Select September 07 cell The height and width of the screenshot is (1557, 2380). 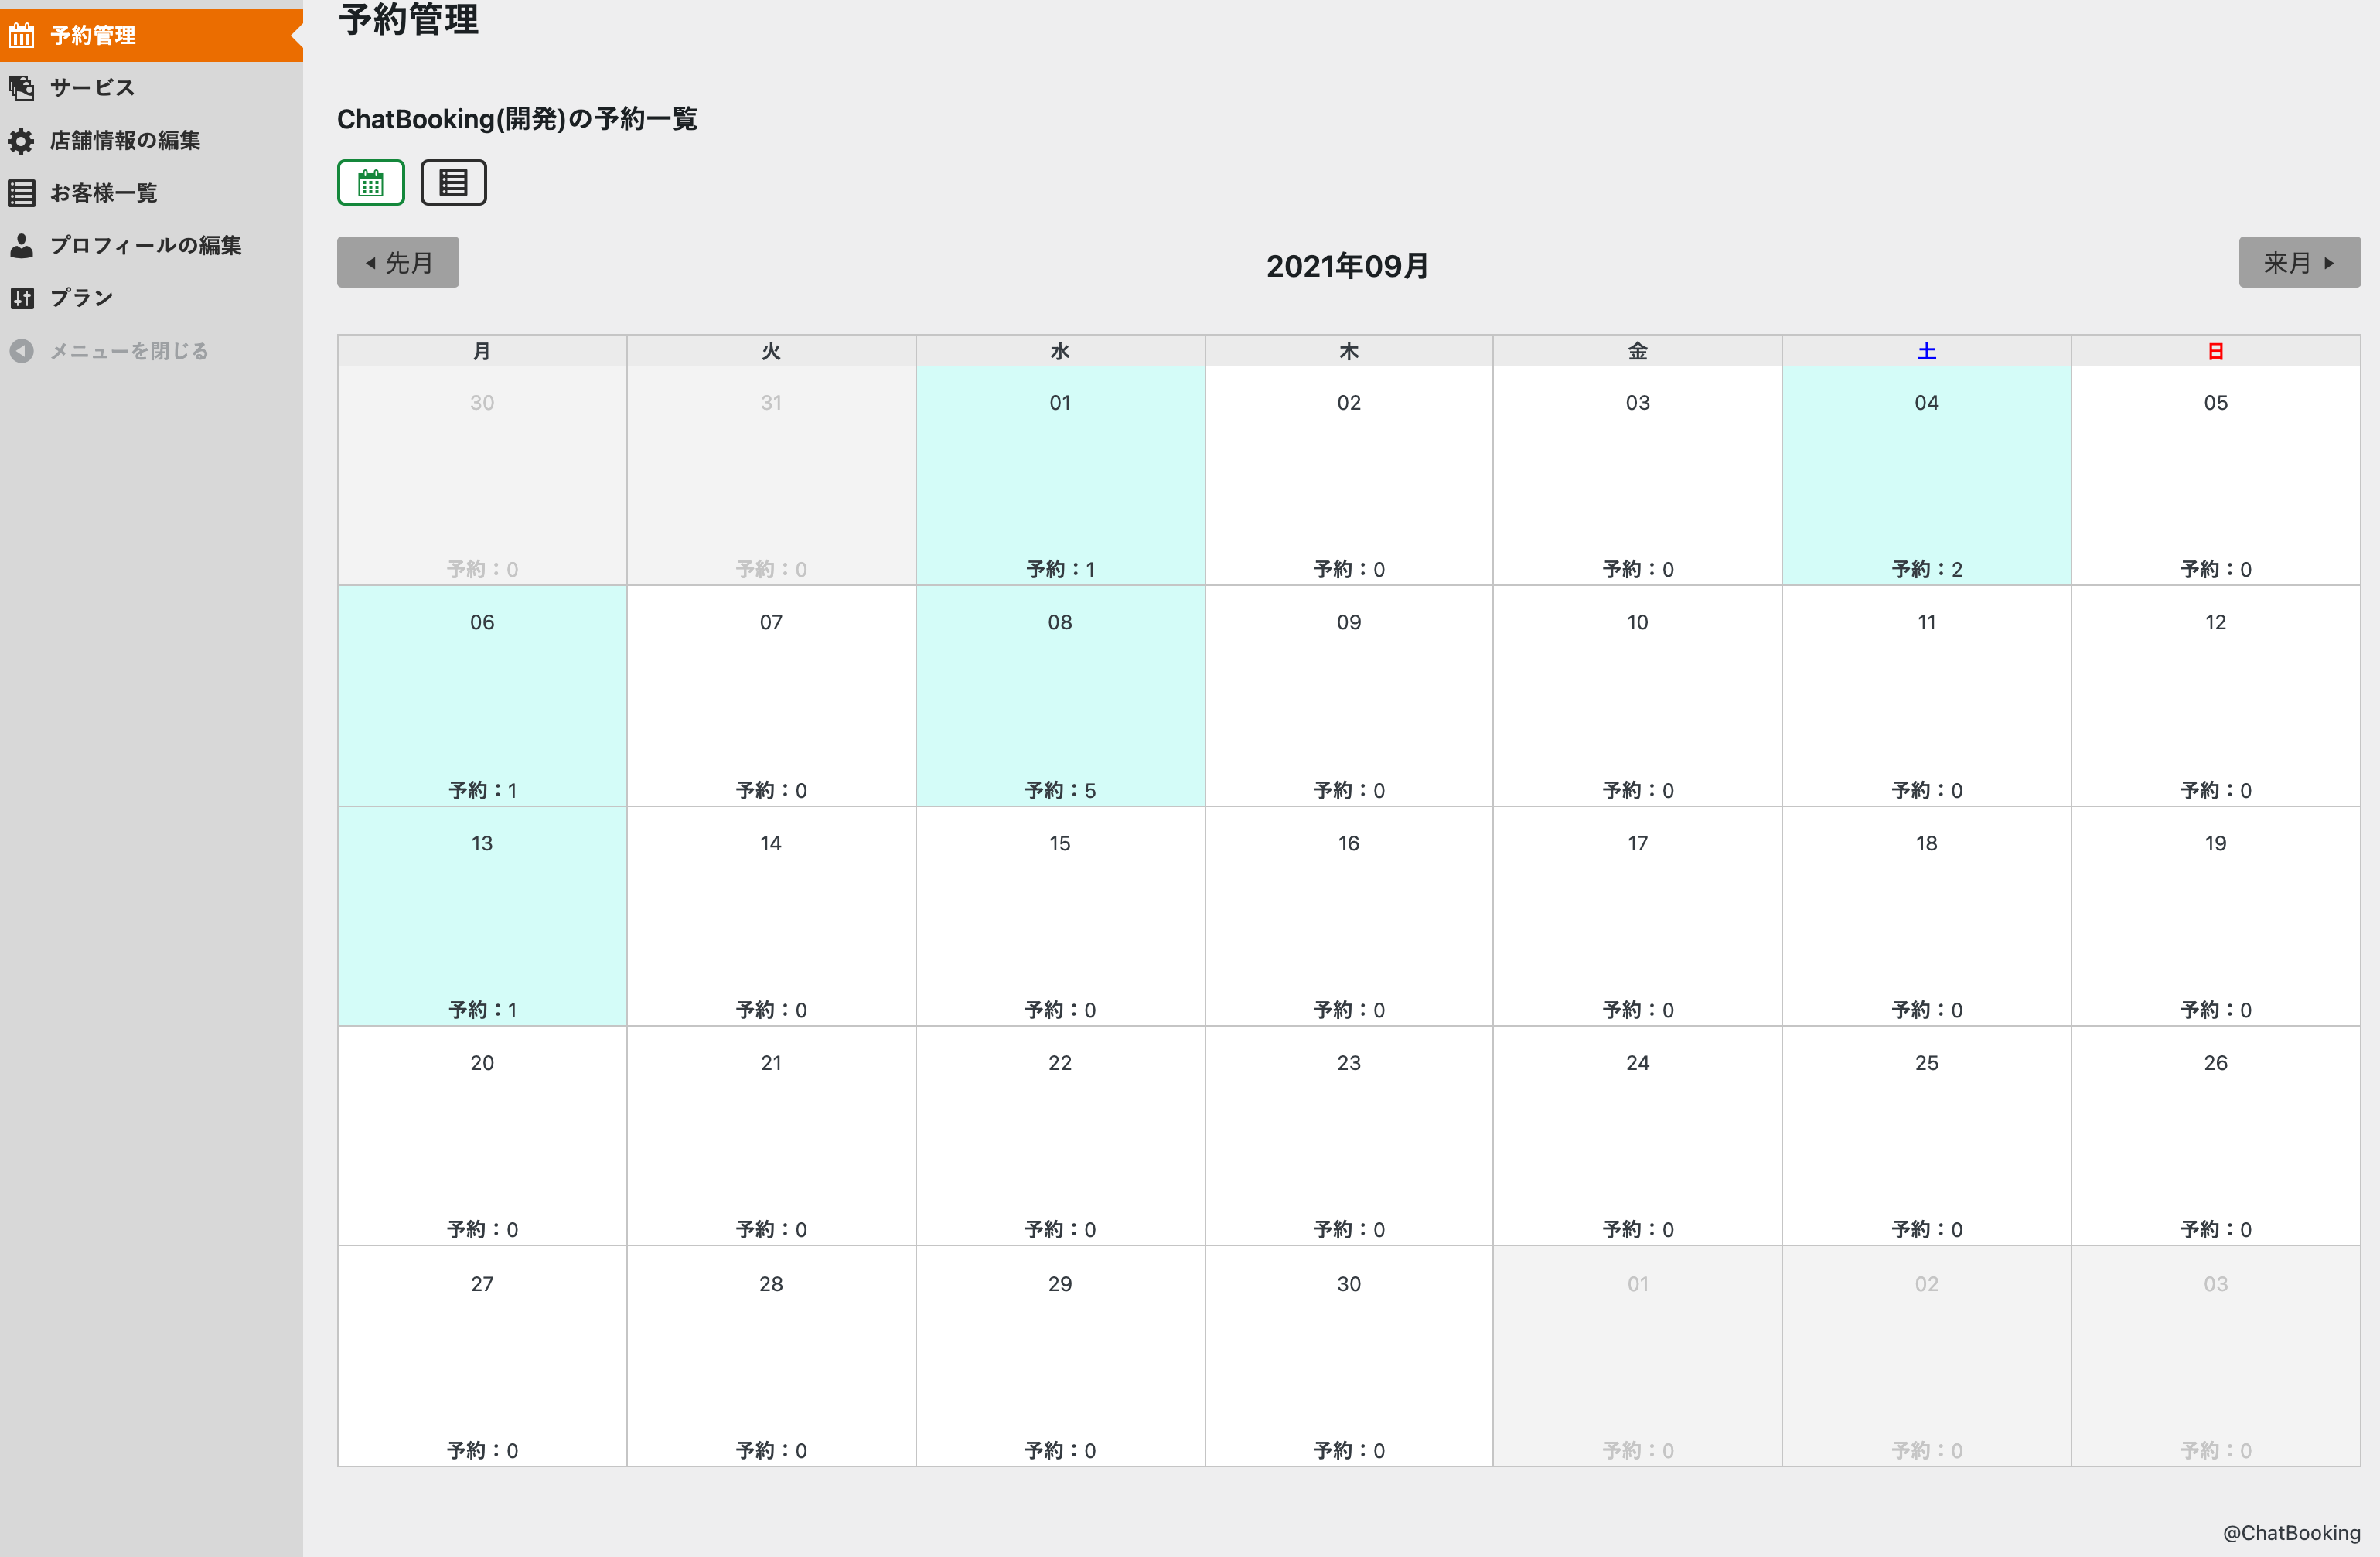click(771, 696)
